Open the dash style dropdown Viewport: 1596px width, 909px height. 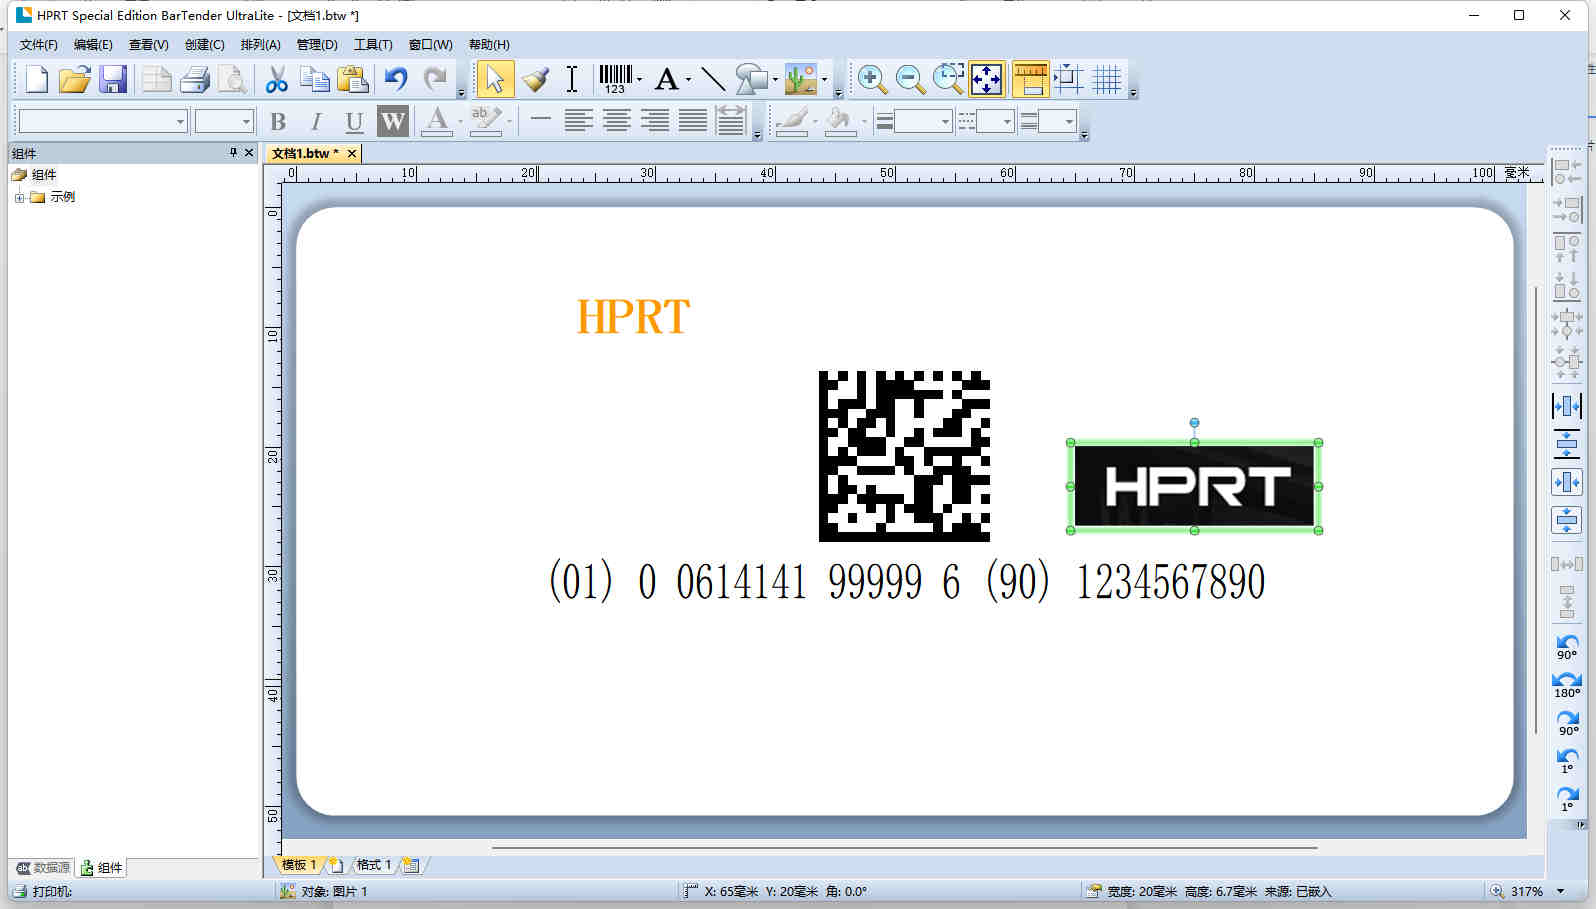coord(1007,122)
